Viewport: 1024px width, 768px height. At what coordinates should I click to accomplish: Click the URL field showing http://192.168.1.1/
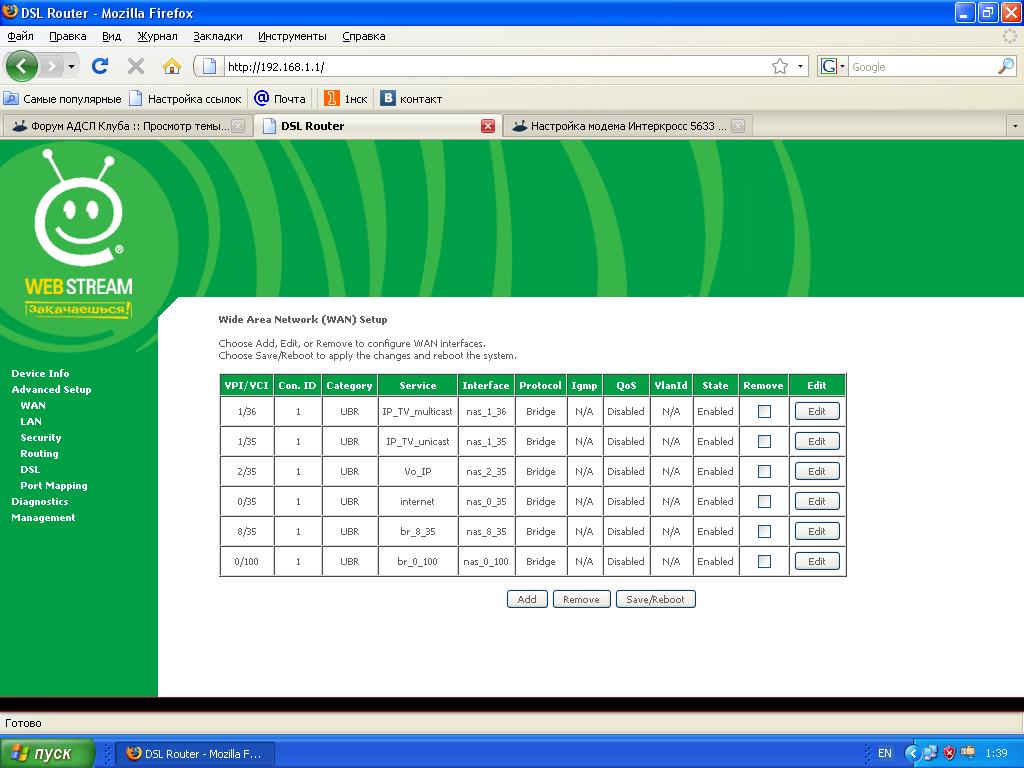pyautogui.click(x=496, y=67)
